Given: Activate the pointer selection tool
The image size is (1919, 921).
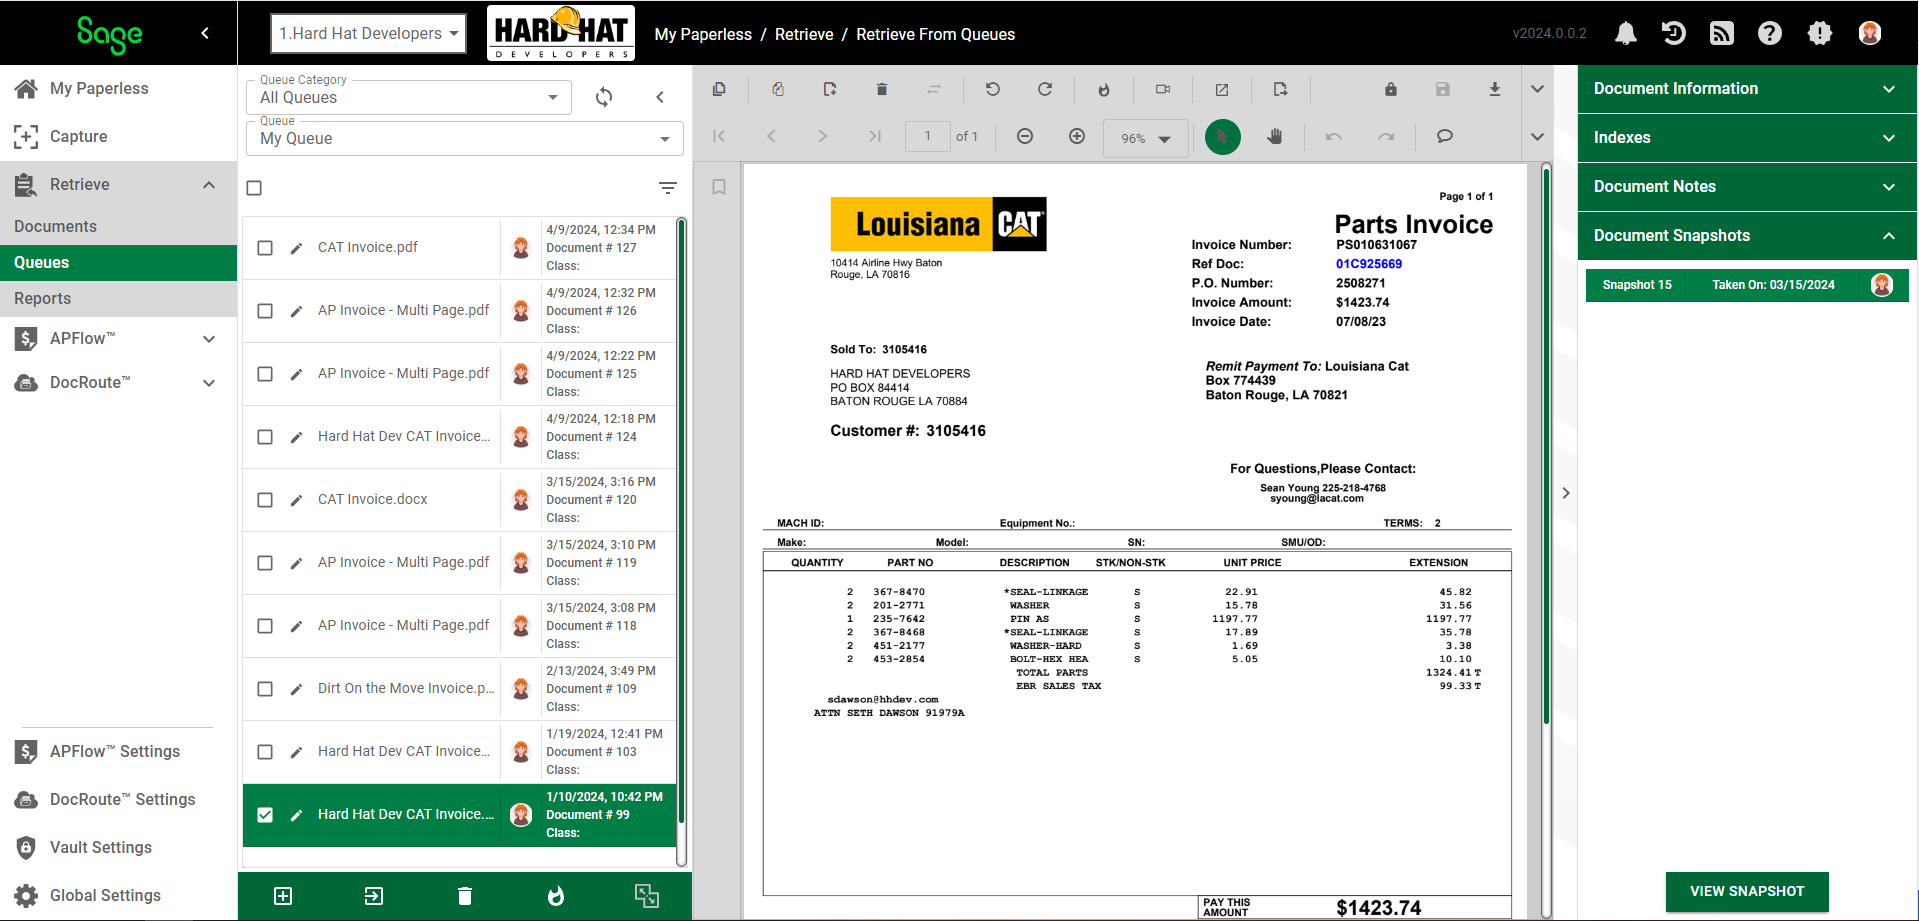Looking at the screenshot, I should click(x=1223, y=137).
